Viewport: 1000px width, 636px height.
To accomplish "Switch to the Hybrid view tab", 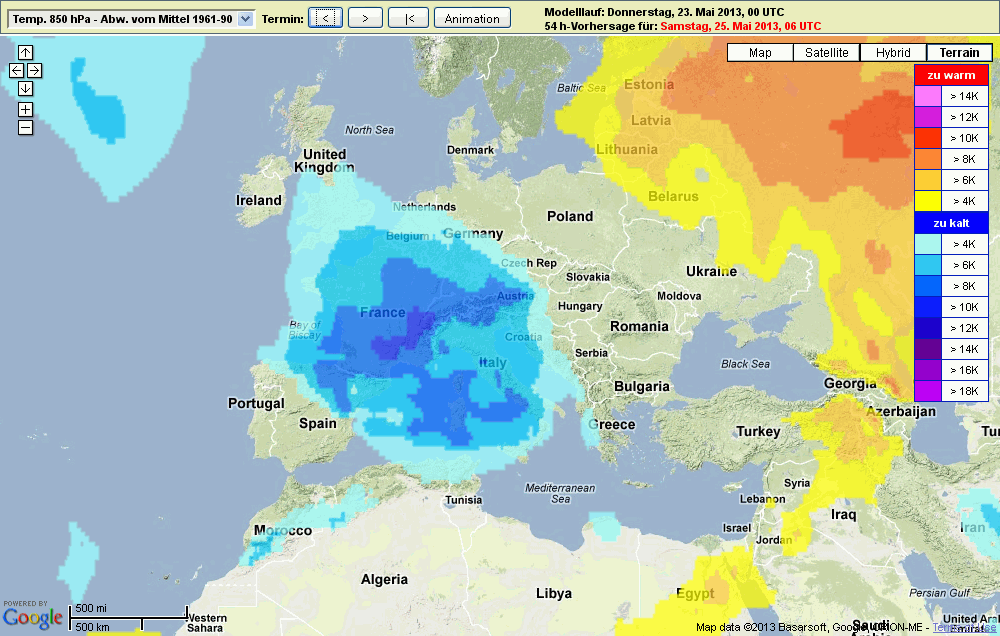I will tap(893, 52).
